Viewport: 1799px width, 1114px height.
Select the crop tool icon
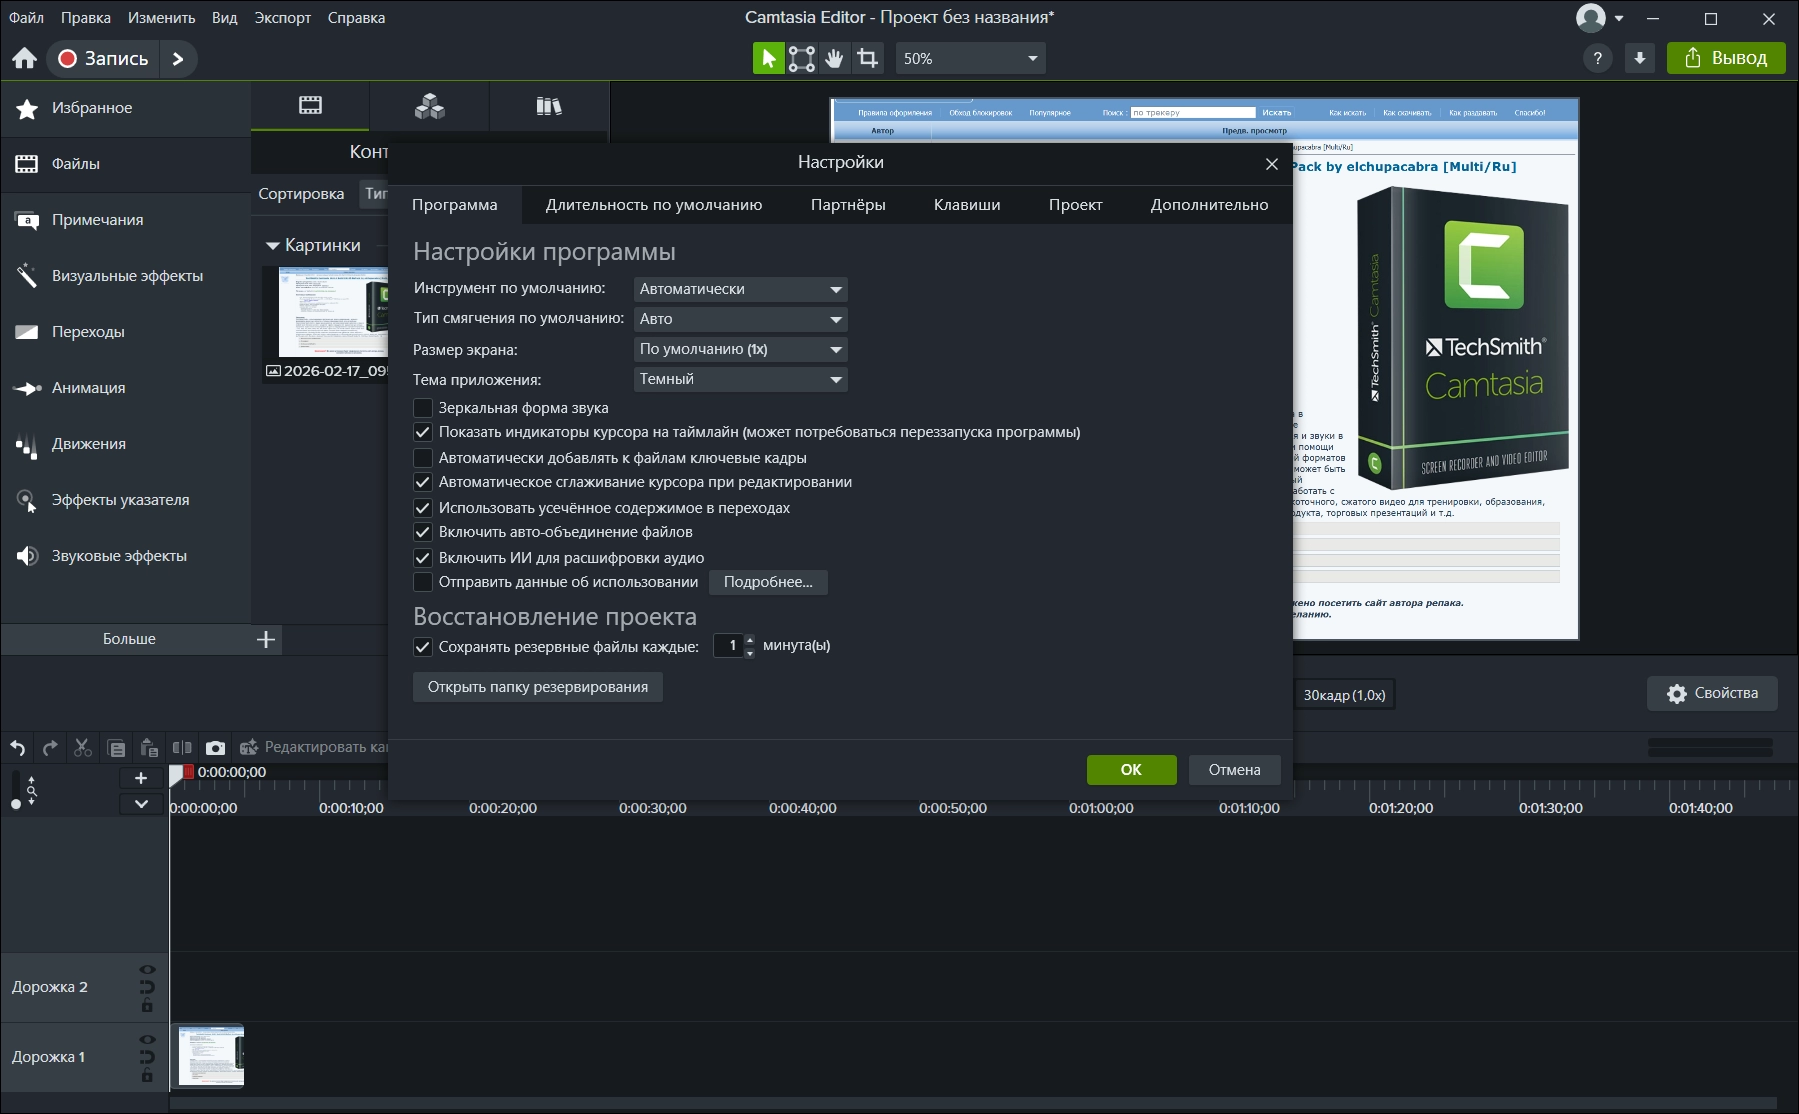pyautogui.click(x=868, y=59)
